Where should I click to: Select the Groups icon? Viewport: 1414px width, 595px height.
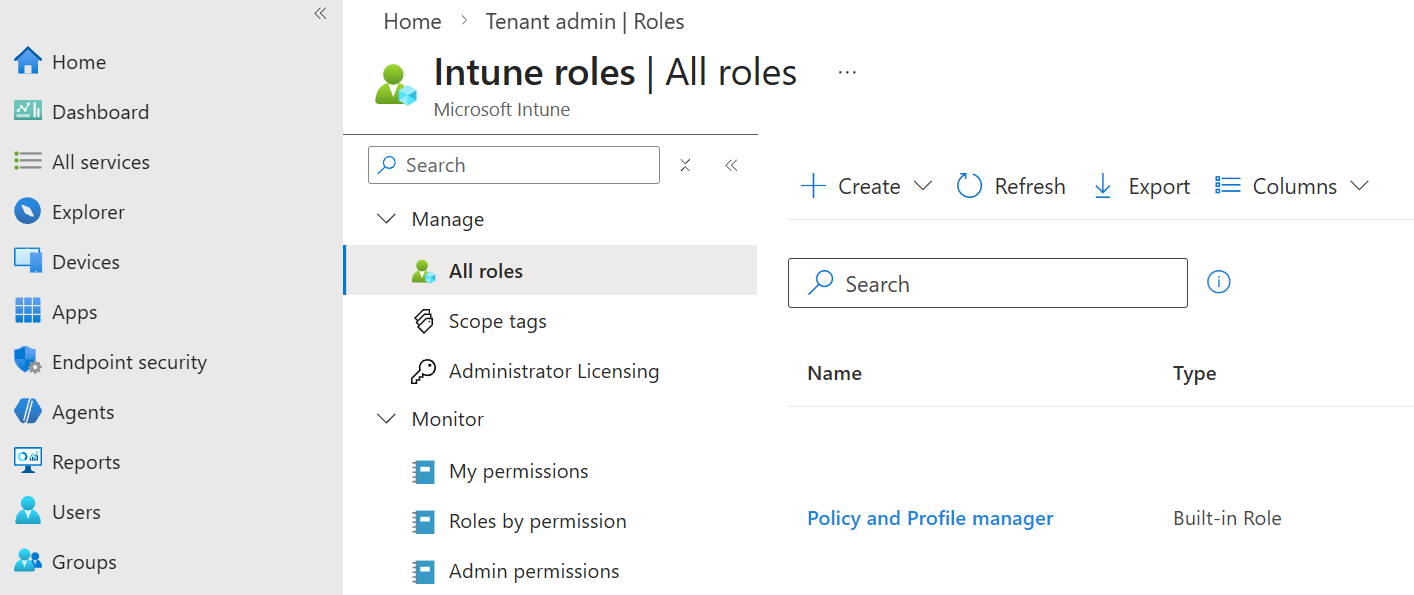point(80,561)
